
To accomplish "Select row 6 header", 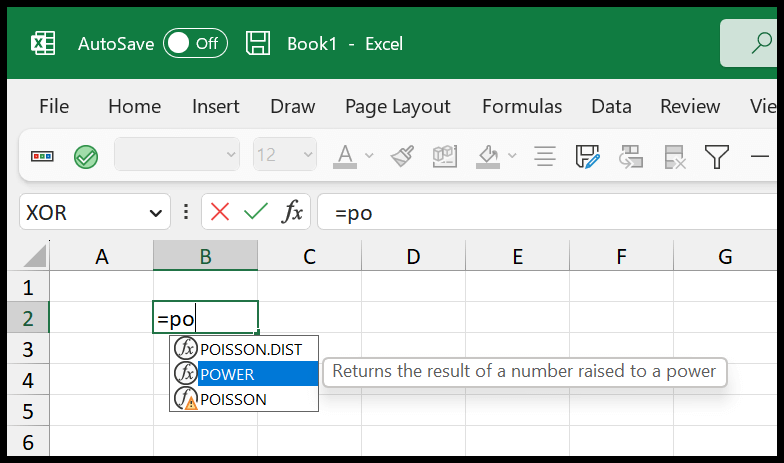I will point(28,441).
